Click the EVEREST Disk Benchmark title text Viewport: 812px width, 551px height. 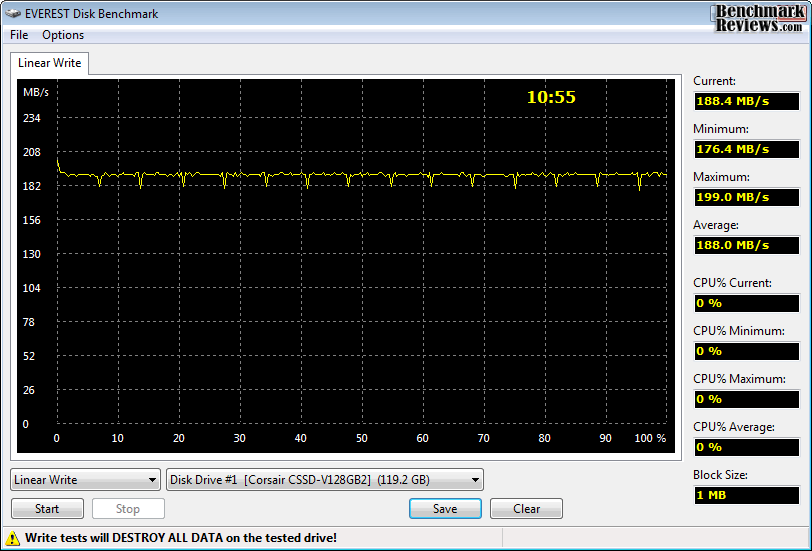coord(92,13)
